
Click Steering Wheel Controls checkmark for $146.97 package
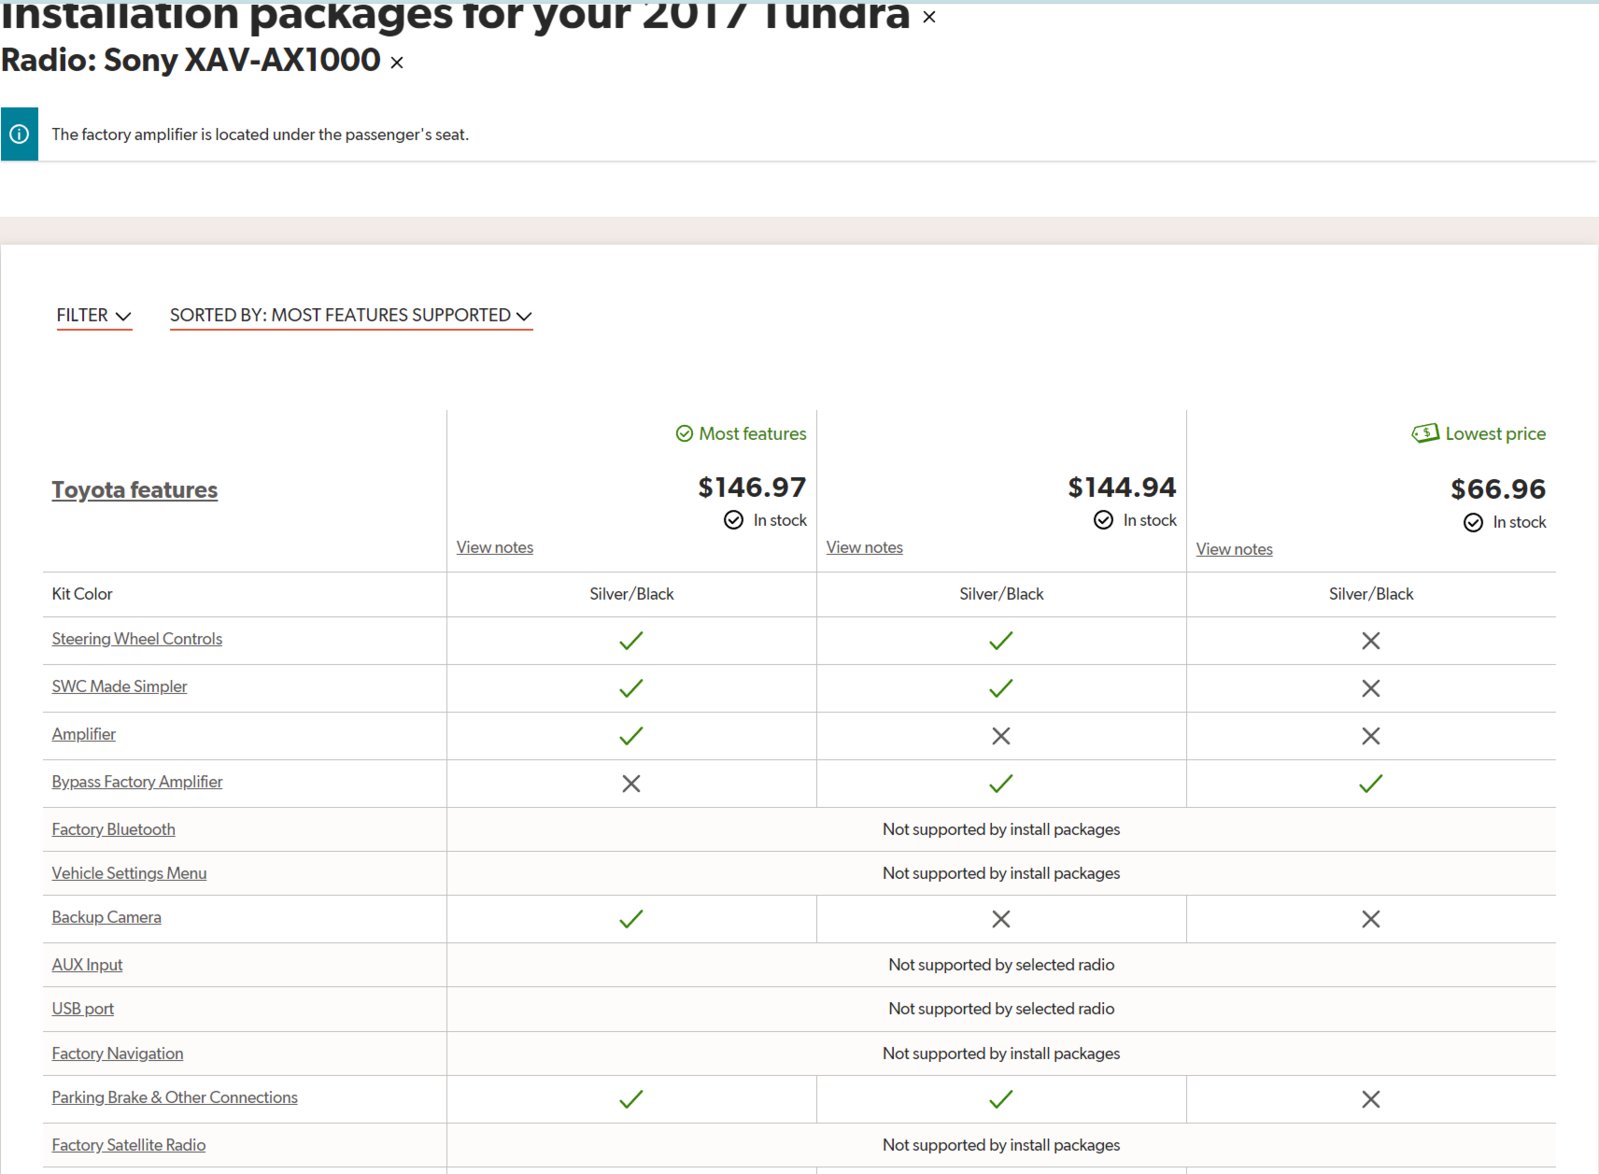coord(631,641)
